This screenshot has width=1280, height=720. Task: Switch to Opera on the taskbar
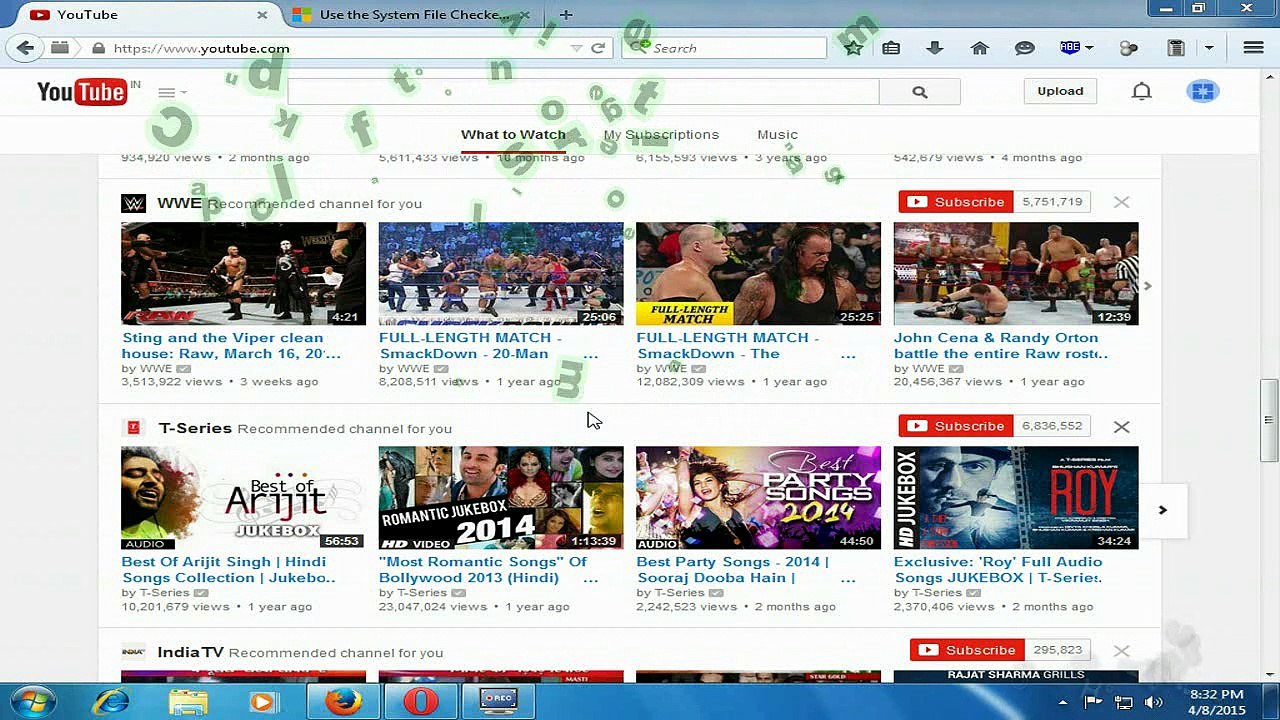pos(420,702)
